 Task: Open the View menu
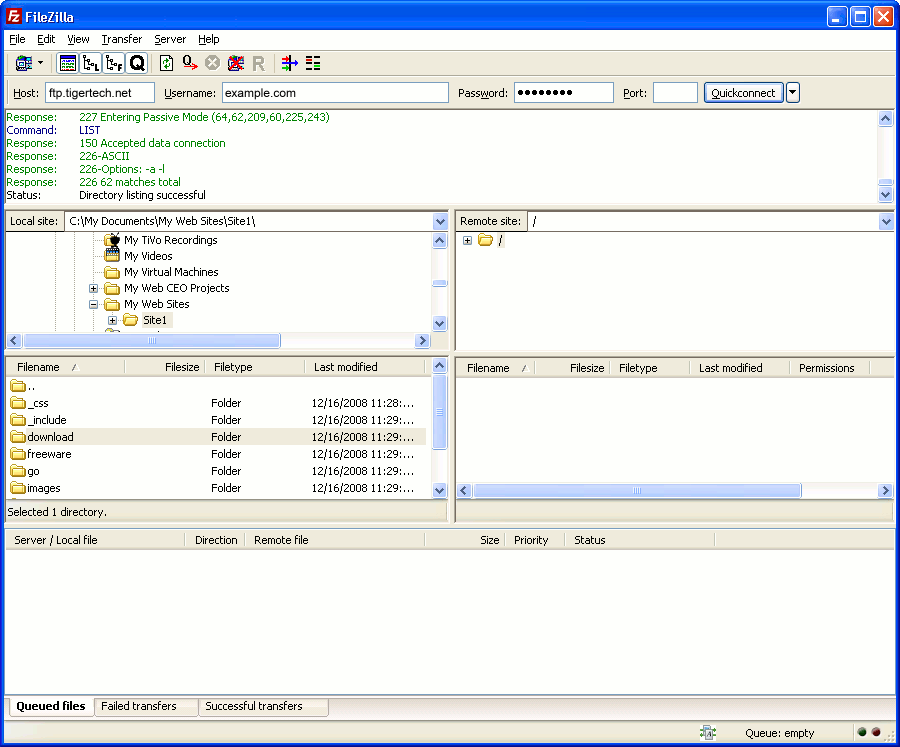(78, 39)
